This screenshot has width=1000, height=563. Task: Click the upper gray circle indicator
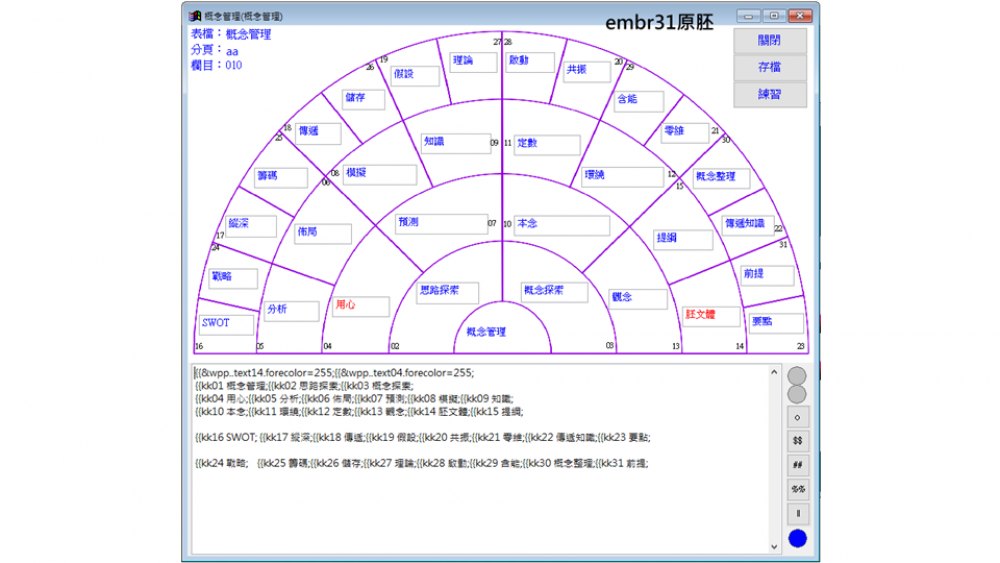[797, 376]
